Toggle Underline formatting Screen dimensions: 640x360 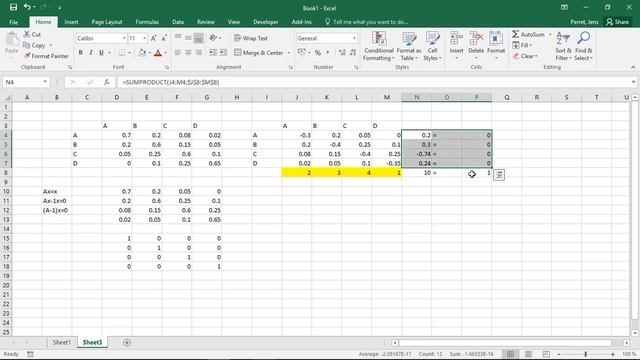coord(101,53)
